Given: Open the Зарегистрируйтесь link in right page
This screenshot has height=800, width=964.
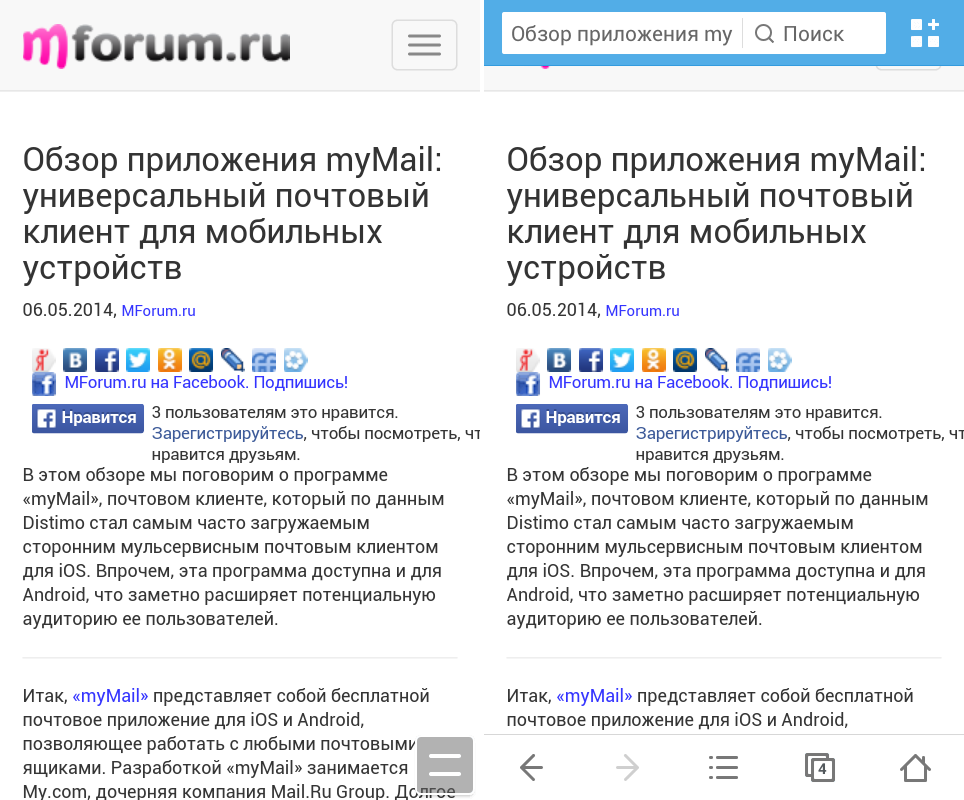Looking at the screenshot, I should point(711,433).
